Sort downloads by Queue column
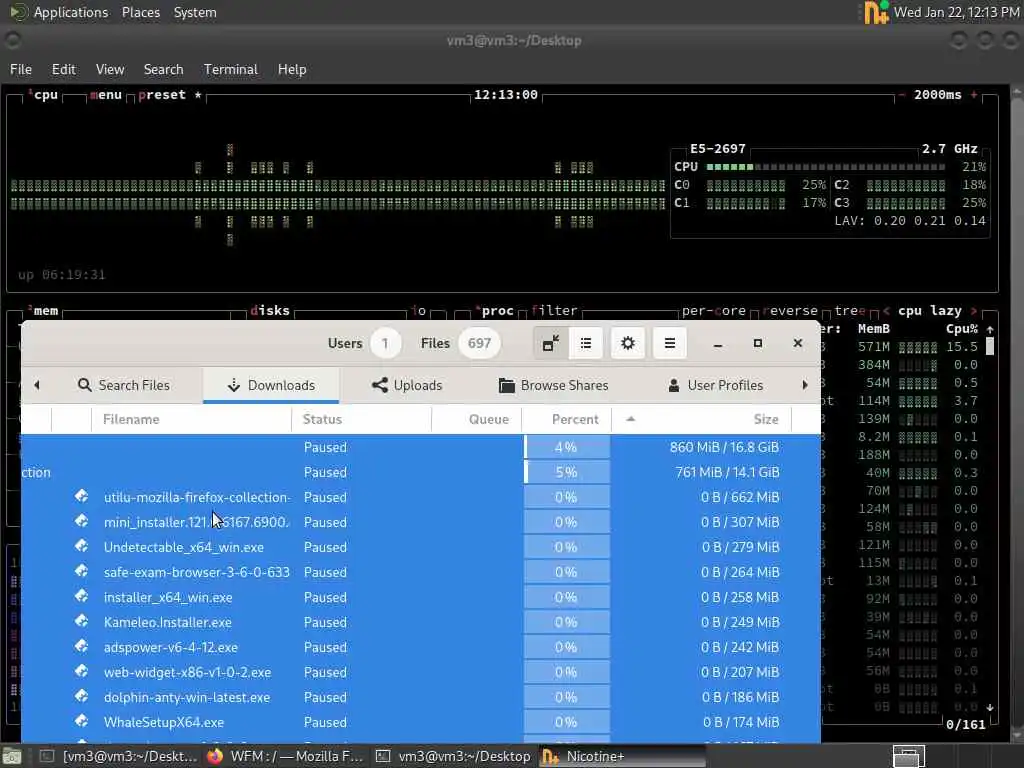 coord(477,419)
